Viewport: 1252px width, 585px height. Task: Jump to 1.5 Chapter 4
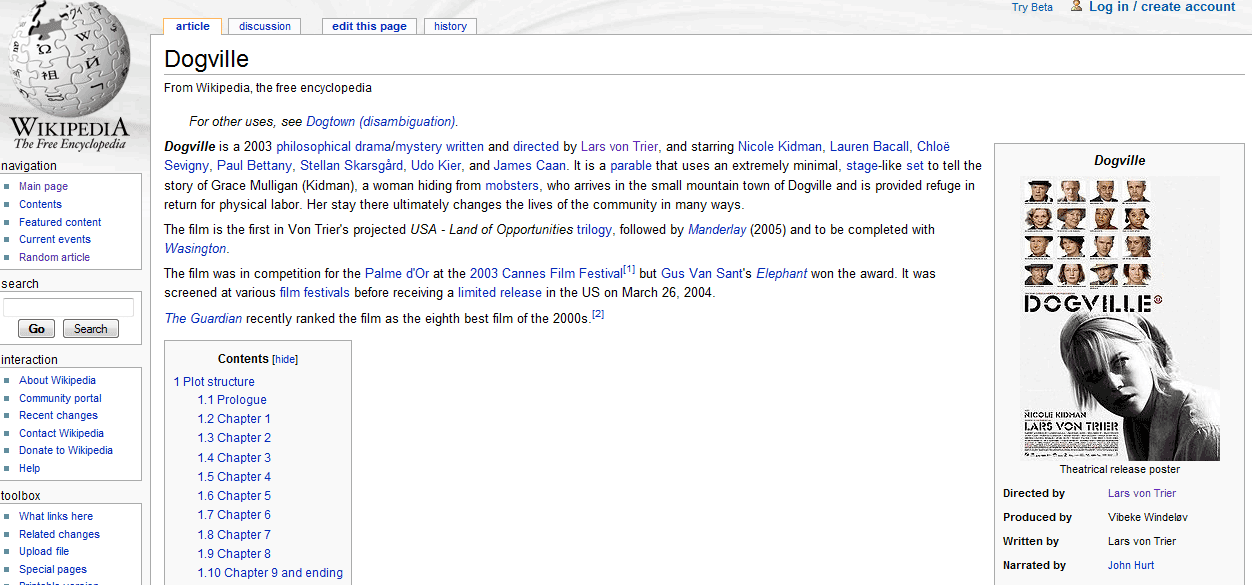pyautogui.click(x=234, y=477)
